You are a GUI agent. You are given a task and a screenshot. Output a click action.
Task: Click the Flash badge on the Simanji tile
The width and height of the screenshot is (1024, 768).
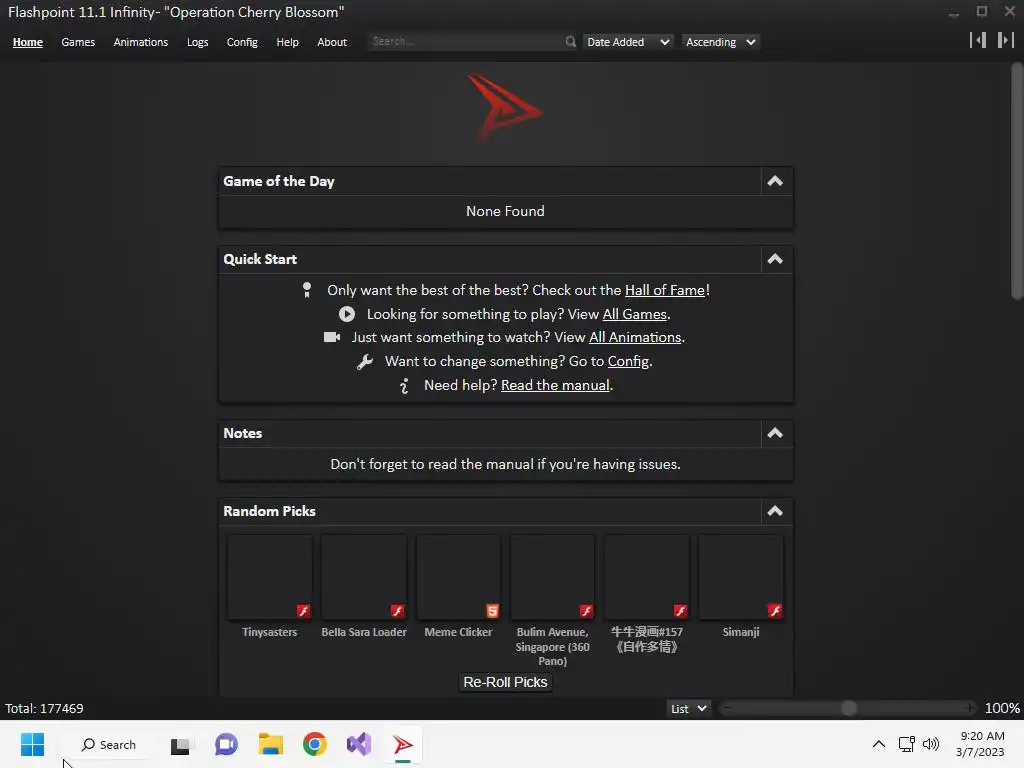click(x=775, y=611)
